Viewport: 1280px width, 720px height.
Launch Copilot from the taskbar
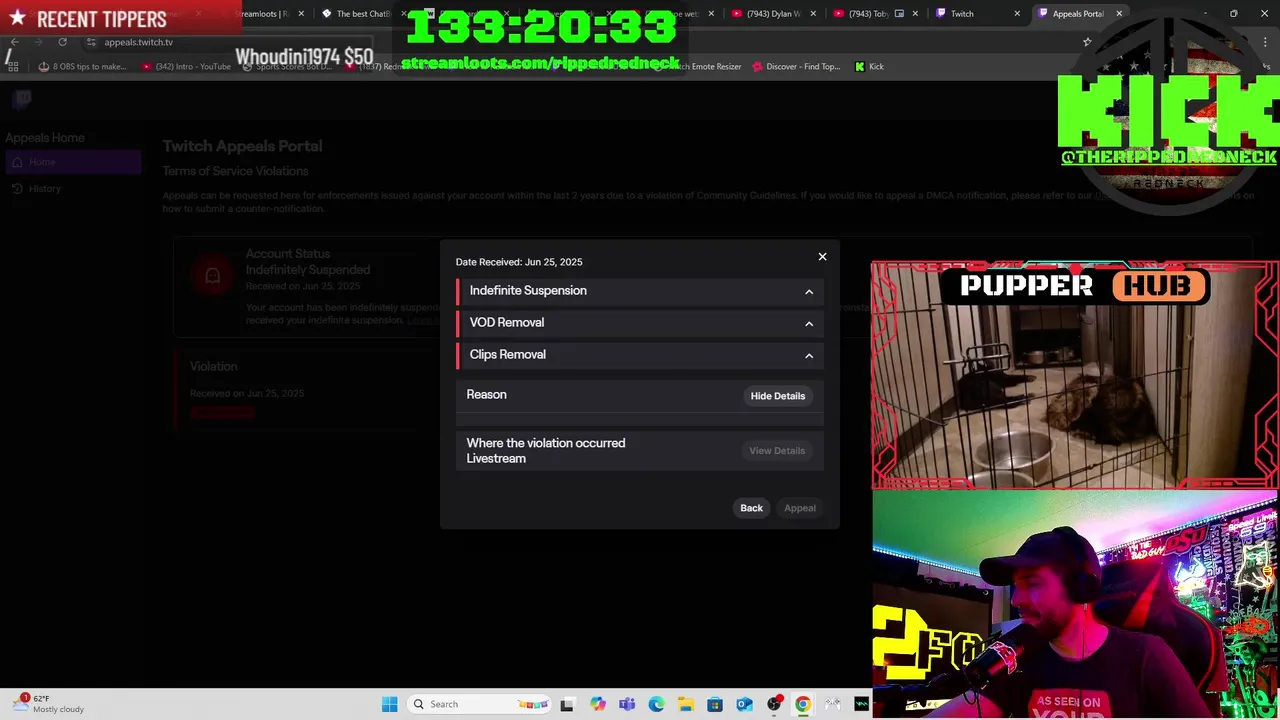click(x=597, y=704)
